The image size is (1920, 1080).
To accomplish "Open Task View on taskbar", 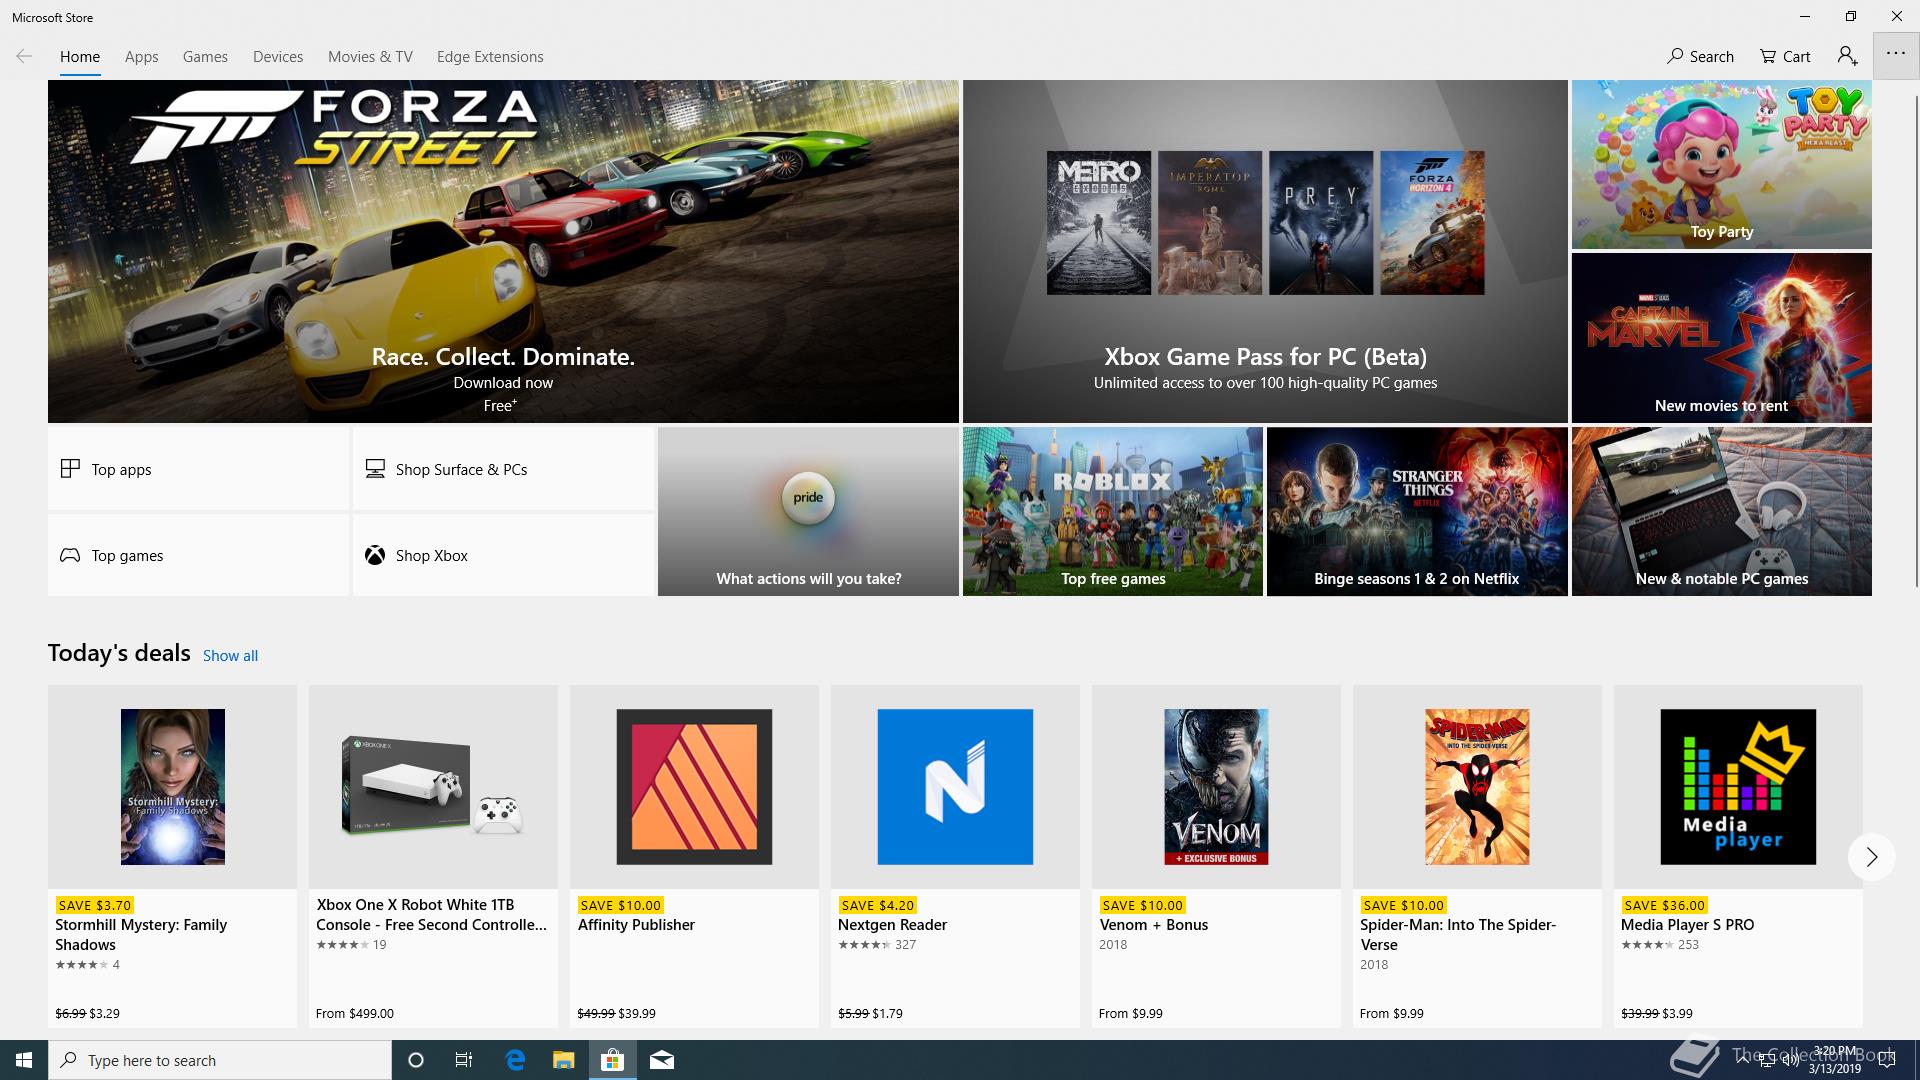I will point(464,1060).
